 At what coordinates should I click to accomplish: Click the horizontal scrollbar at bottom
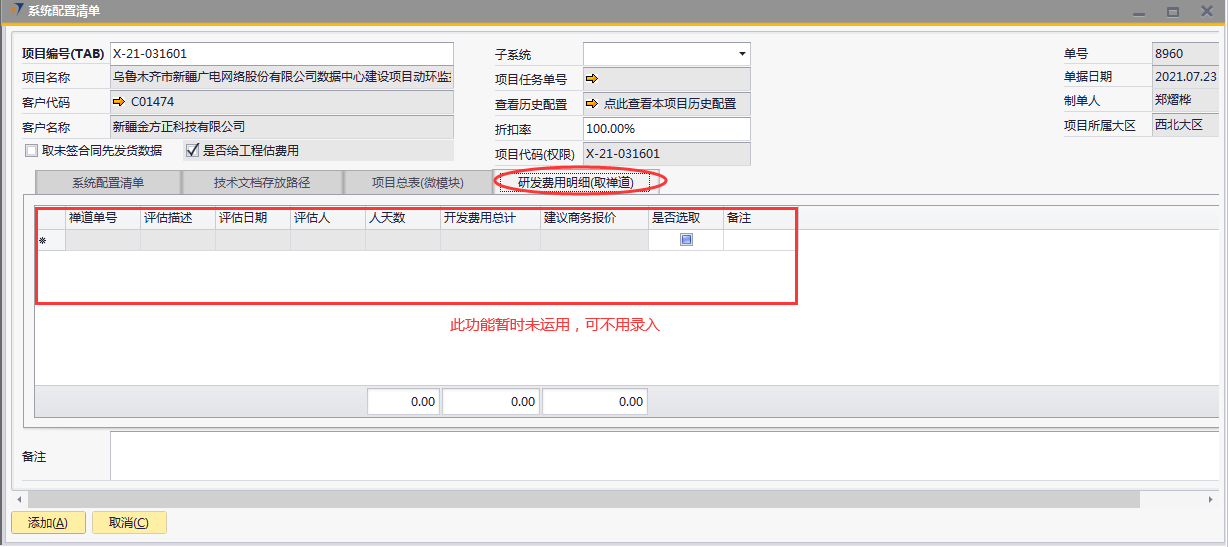(580, 498)
